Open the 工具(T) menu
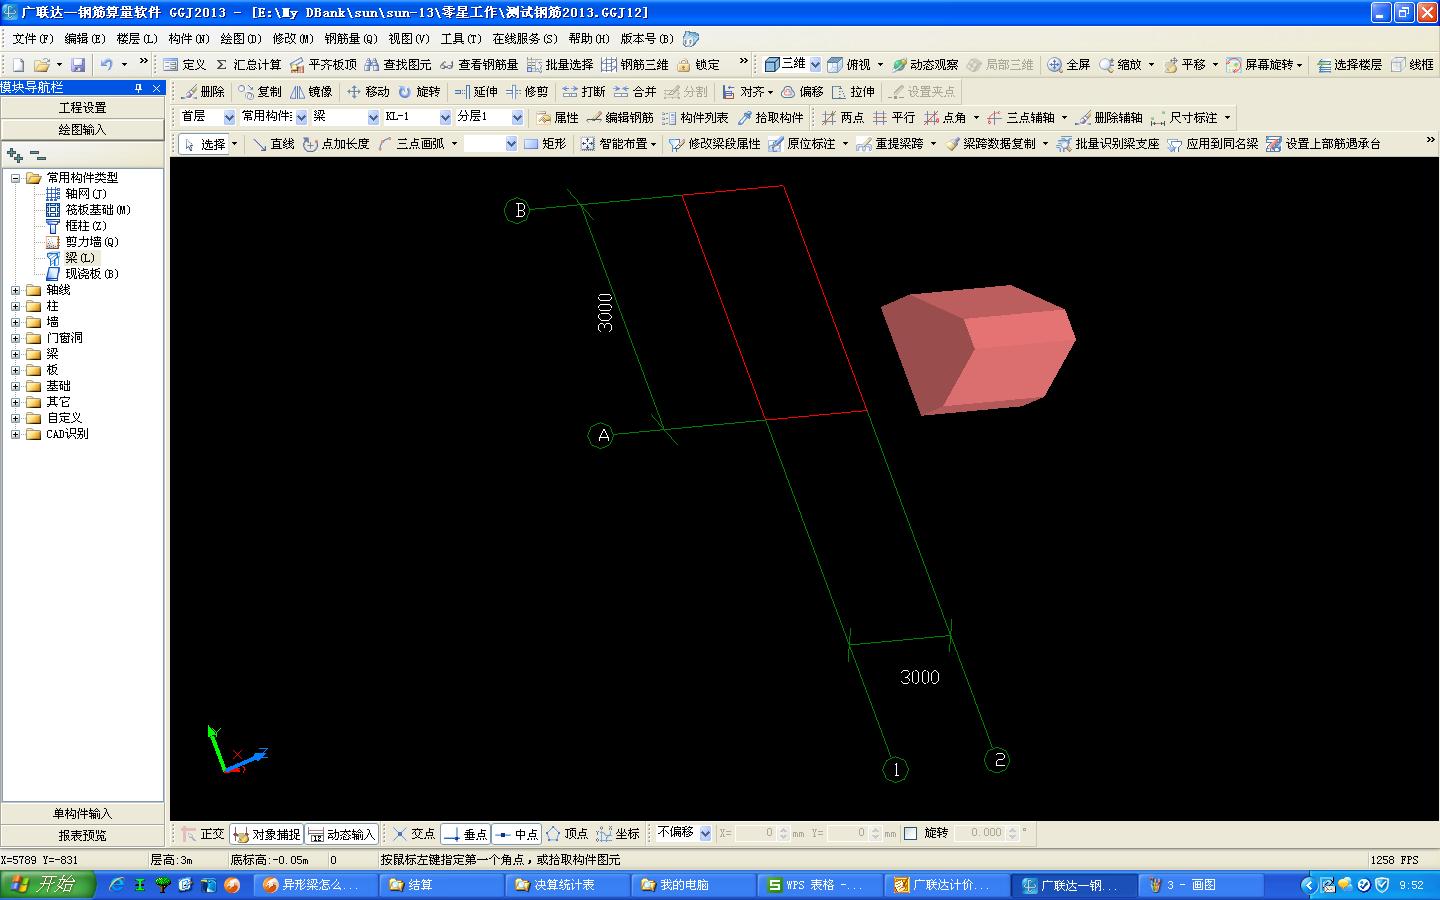Viewport: 1440px width, 900px height. 460,38
